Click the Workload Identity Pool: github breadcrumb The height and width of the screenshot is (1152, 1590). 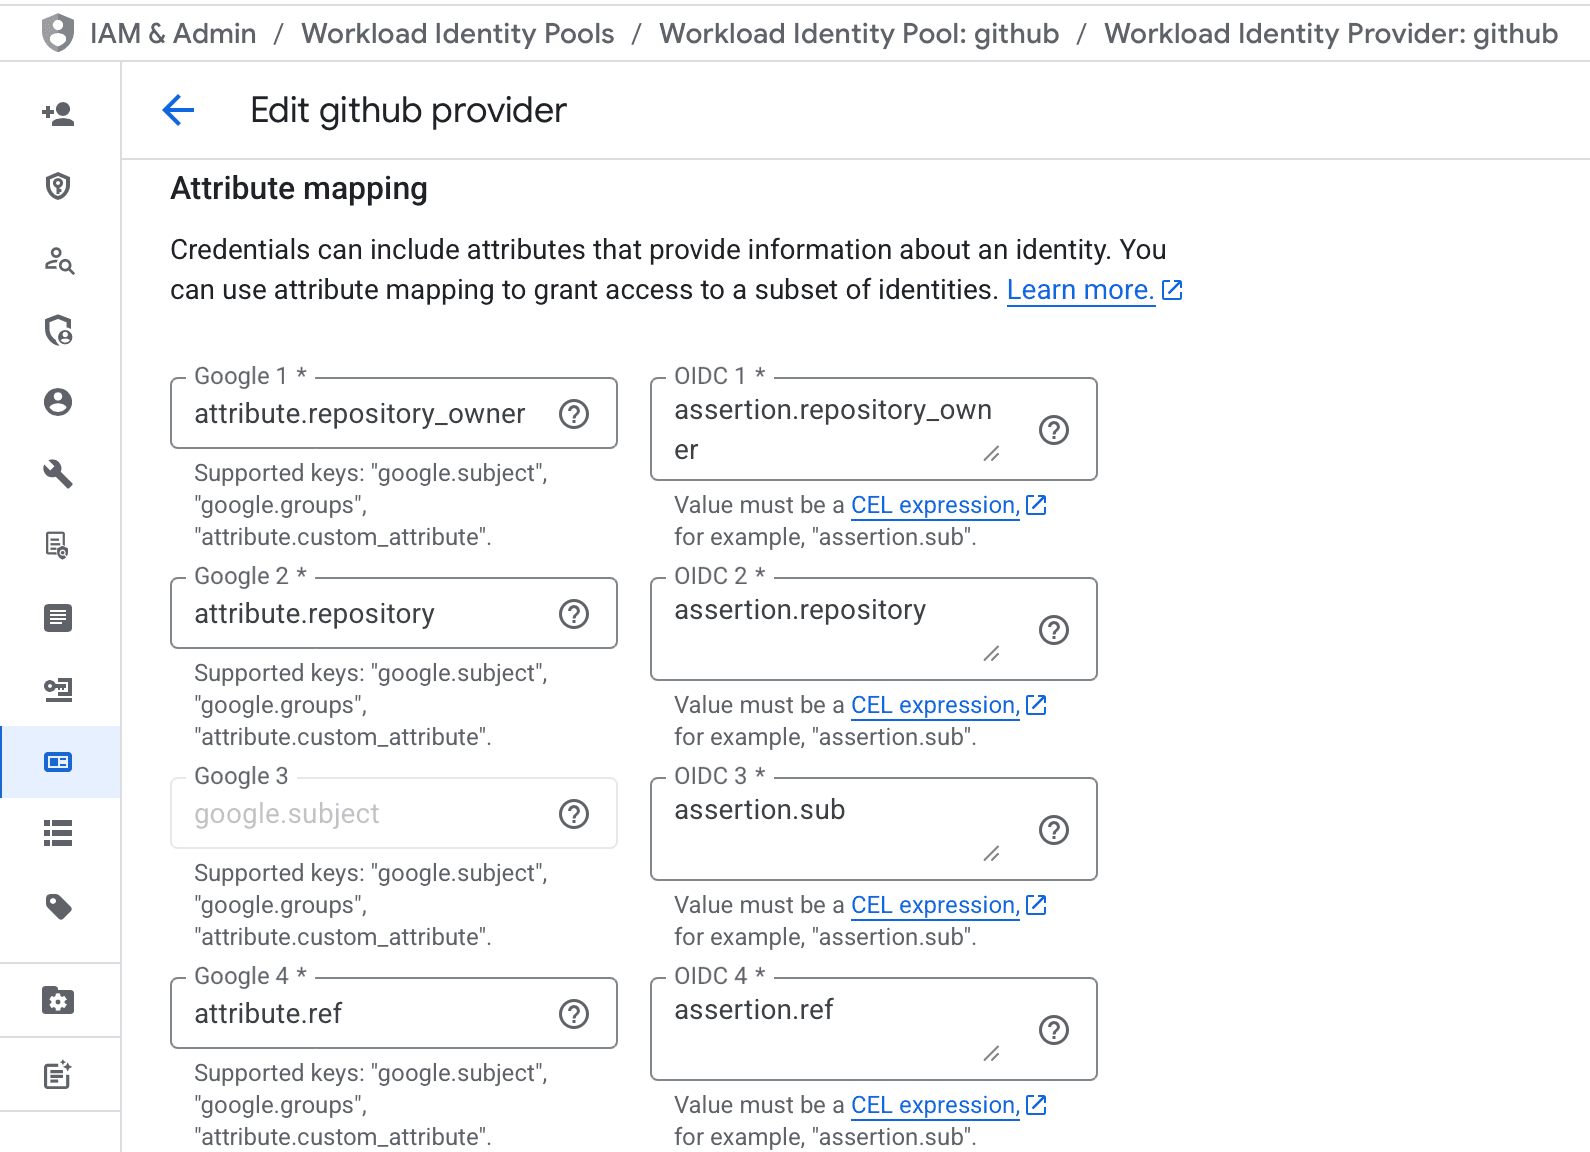coord(859,34)
